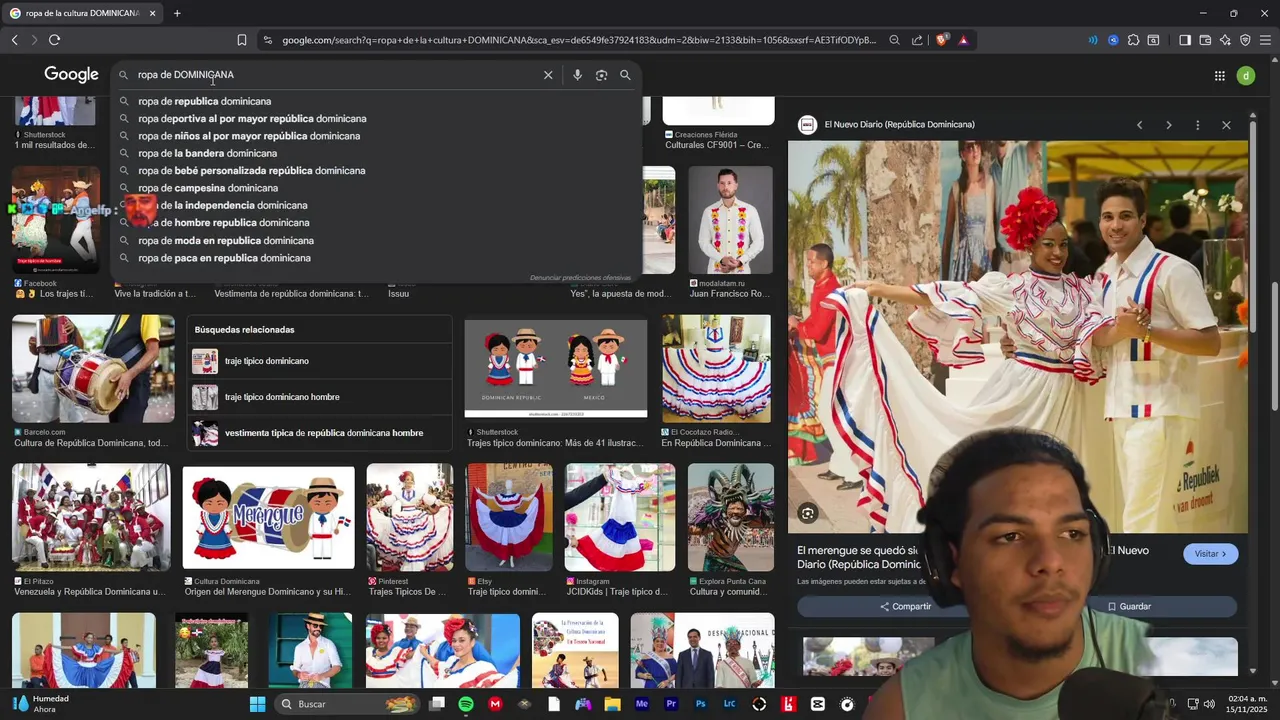Choose suggestion 'ropa de campesina dominicana'
The width and height of the screenshot is (1280, 720).
point(208,188)
